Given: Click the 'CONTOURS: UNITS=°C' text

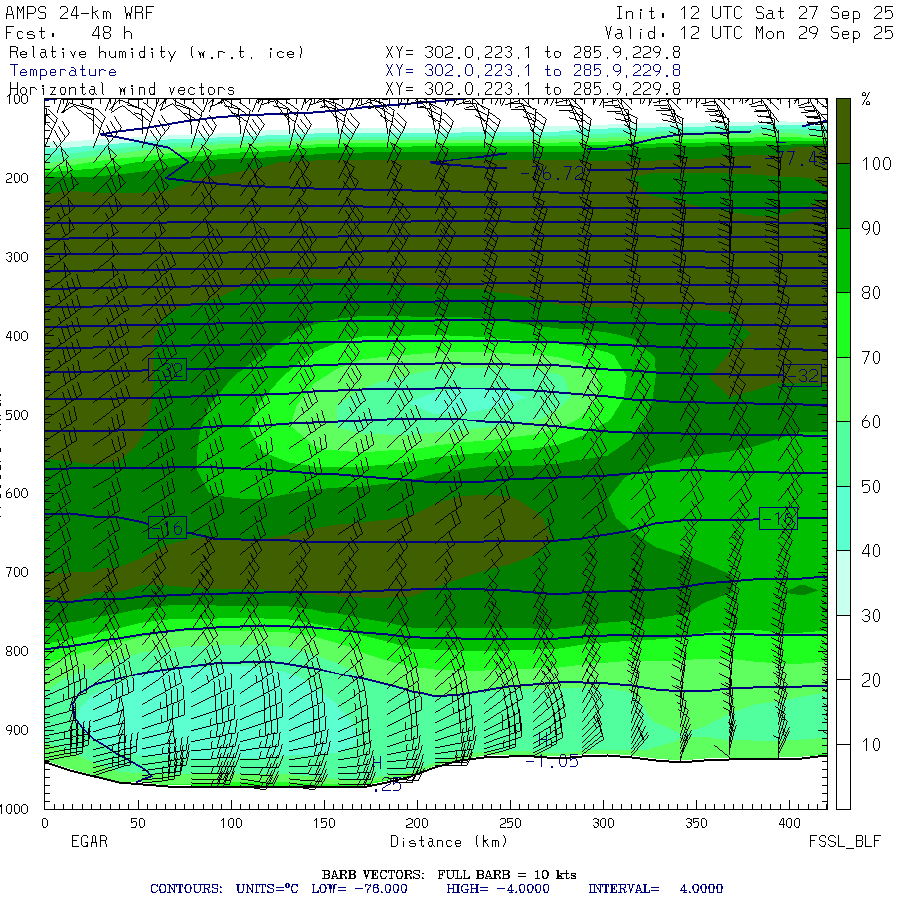Looking at the screenshot, I should point(224,889).
